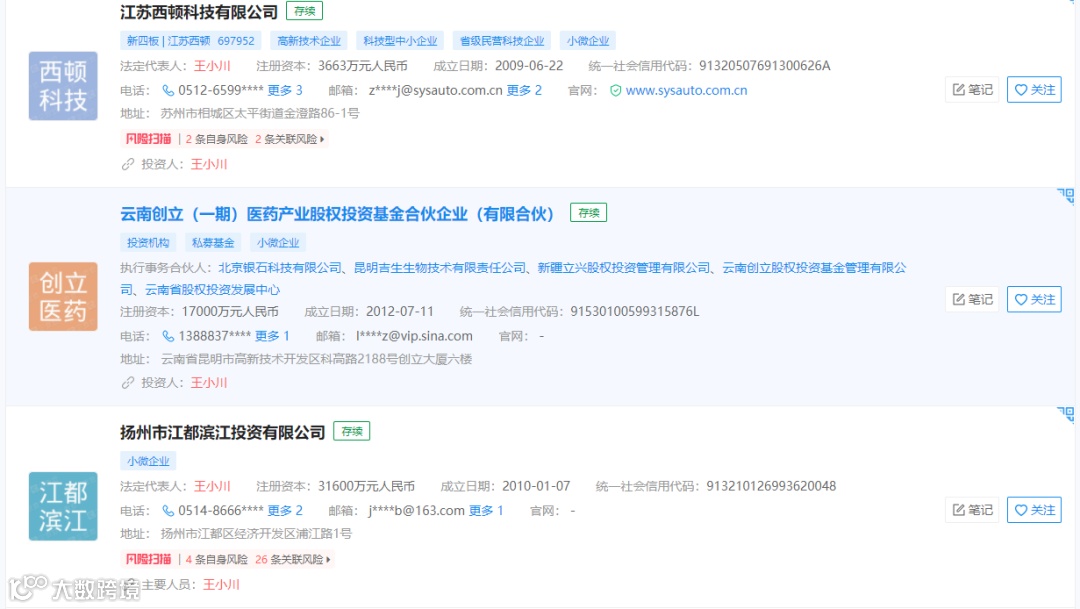
Task: Click the QR code corner icon of 云南创立 card
Action: point(1066,196)
